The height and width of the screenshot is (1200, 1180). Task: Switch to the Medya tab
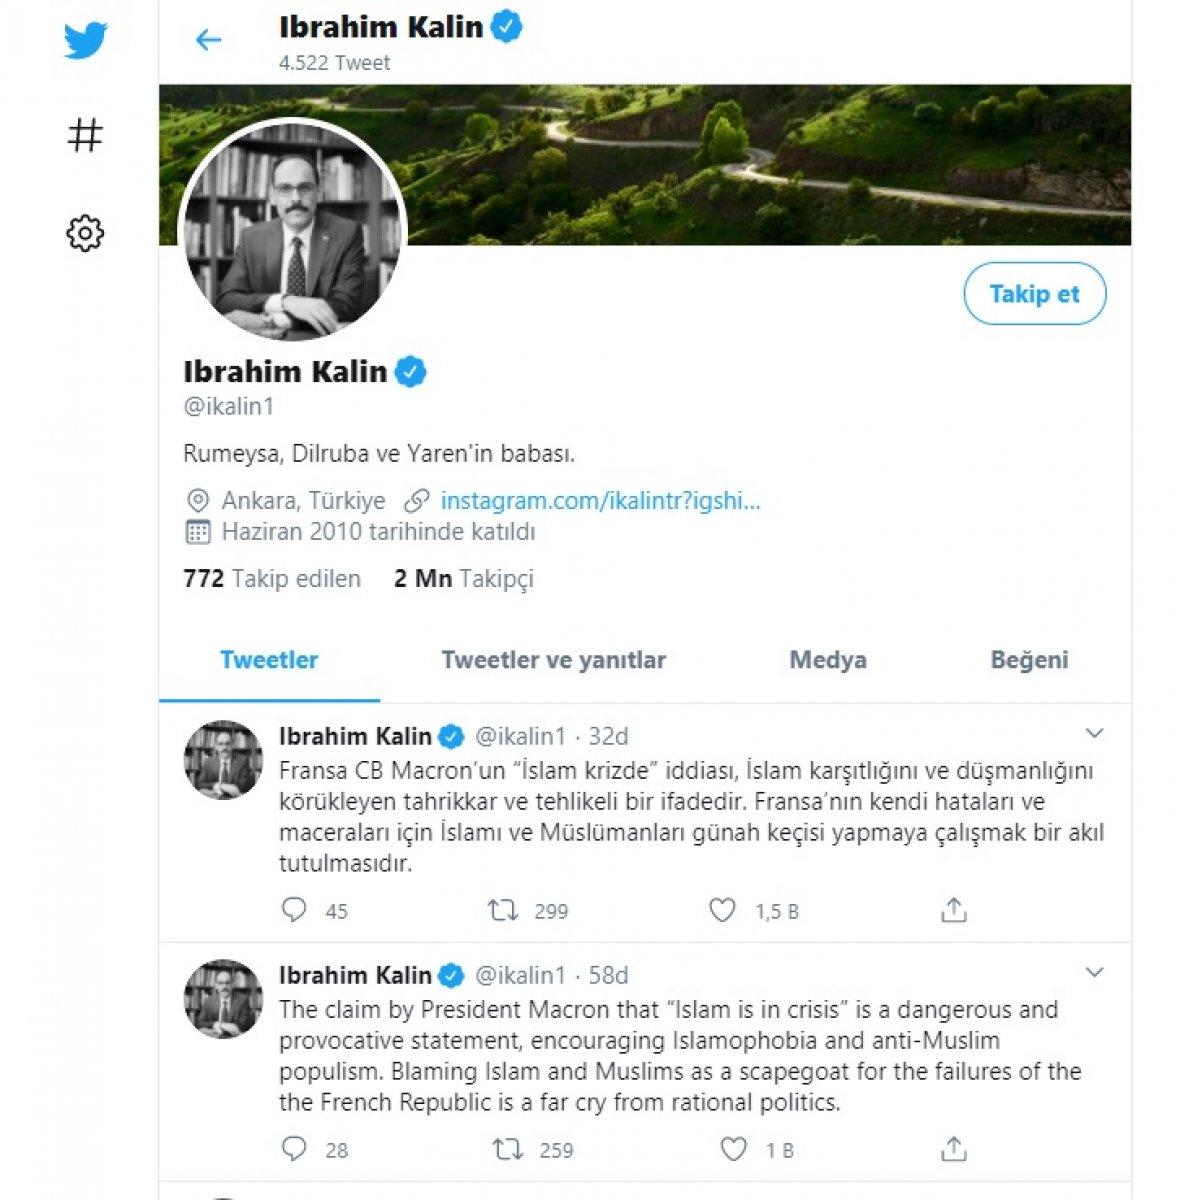coord(827,660)
